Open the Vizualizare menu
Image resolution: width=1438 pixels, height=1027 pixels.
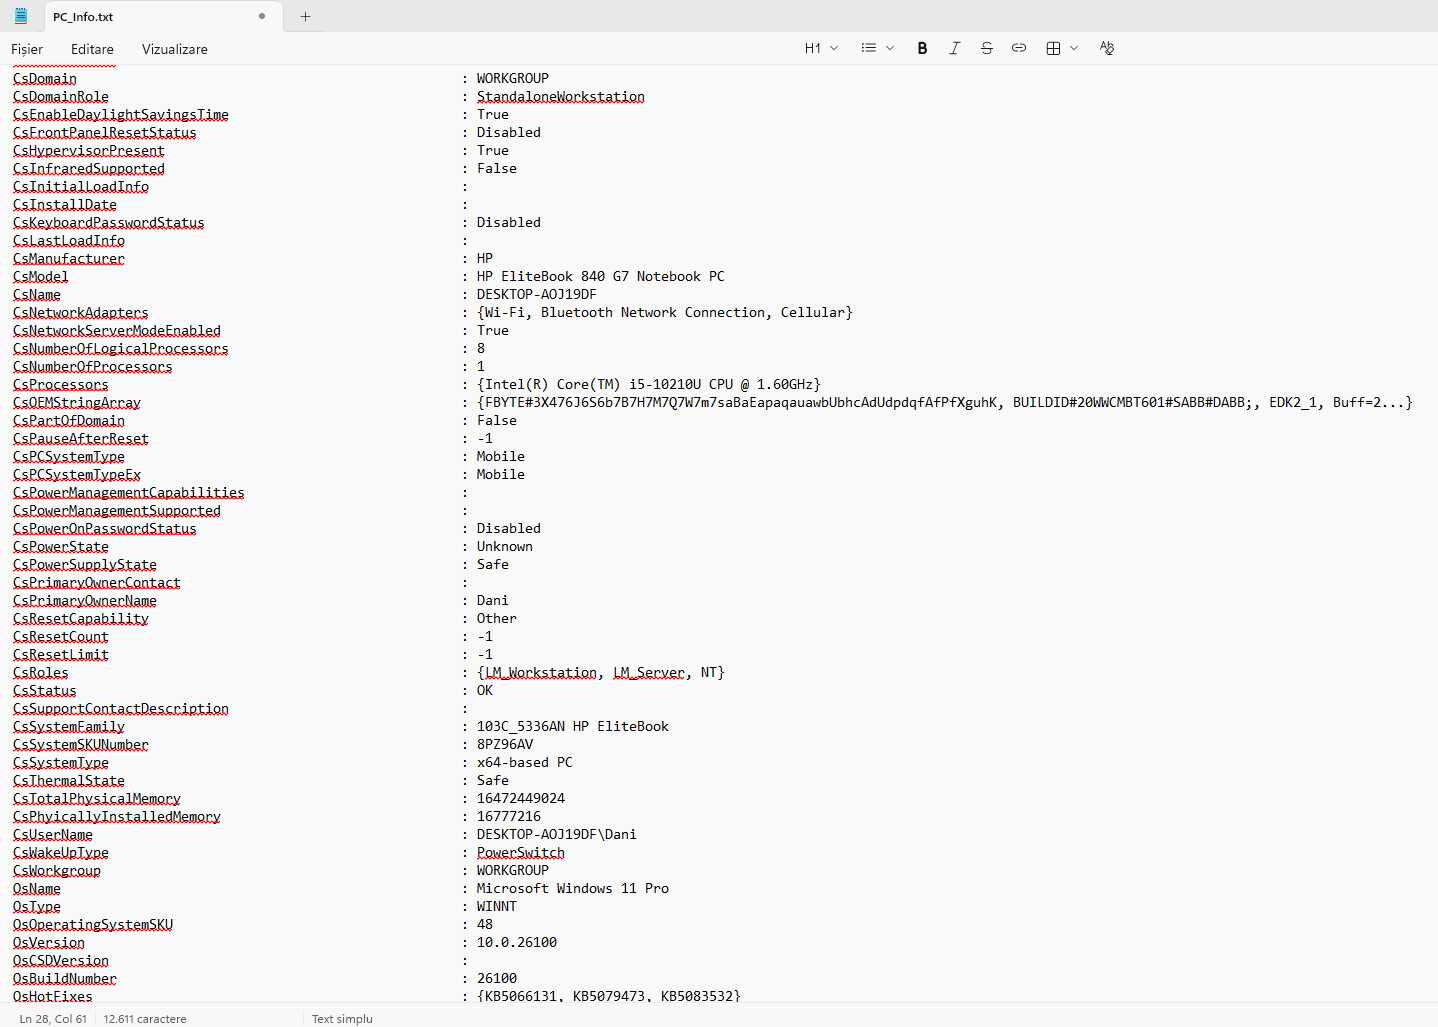(x=175, y=49)
